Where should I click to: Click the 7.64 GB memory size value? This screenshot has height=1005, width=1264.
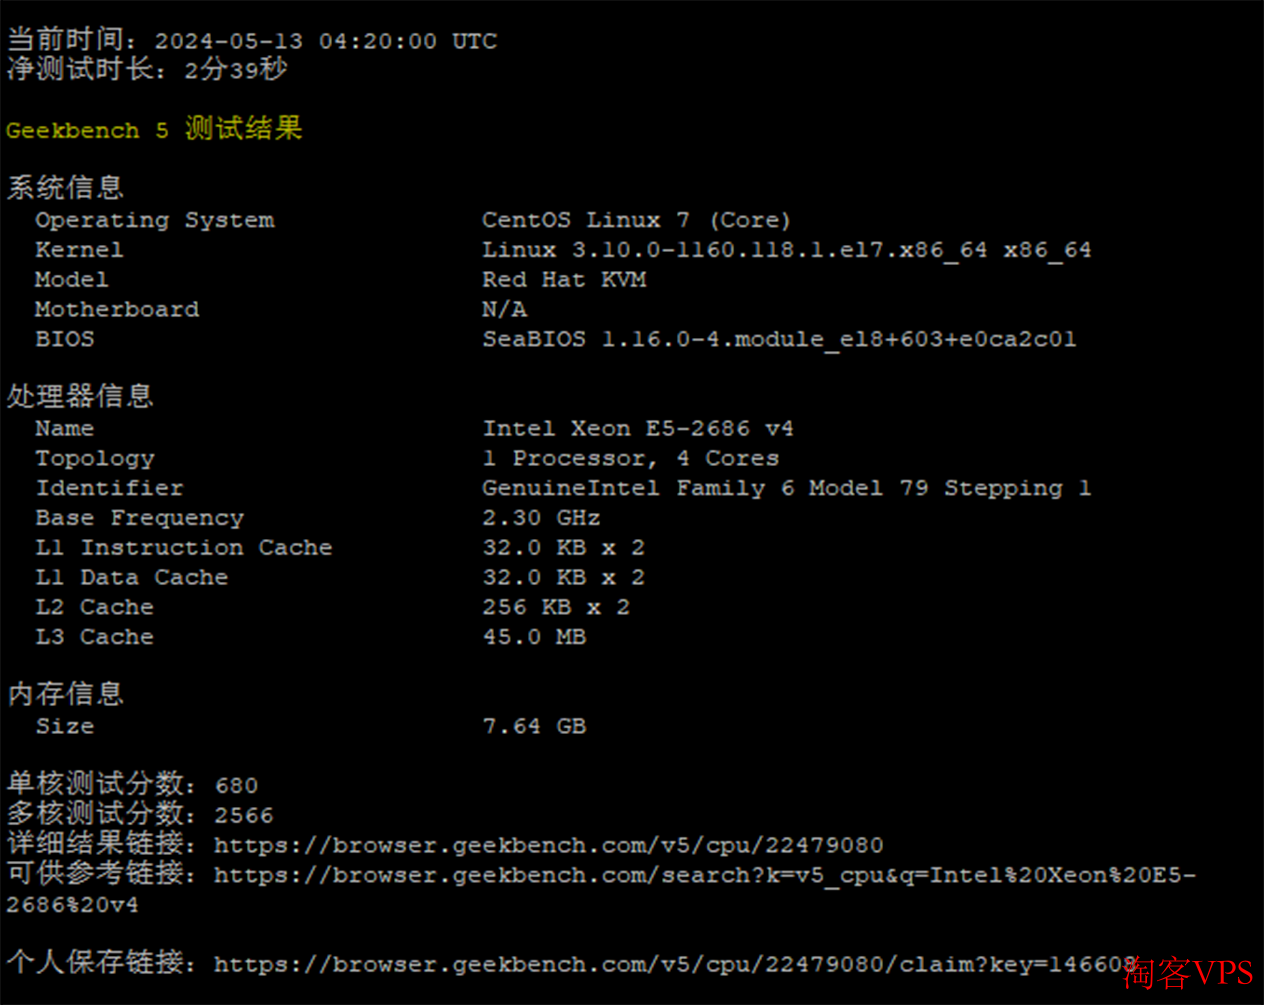coord(534,726)
